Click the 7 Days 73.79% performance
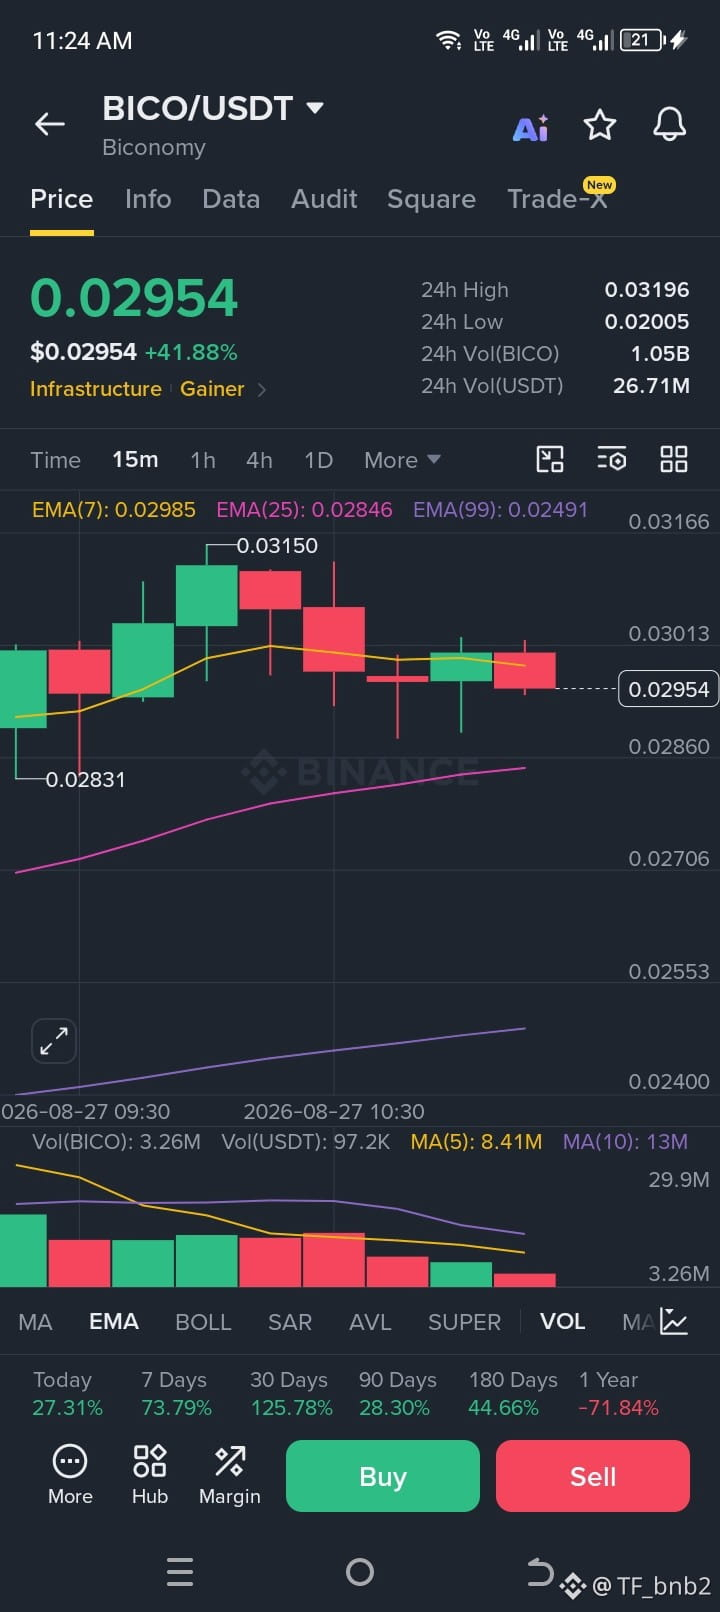720x1612 pixels. tap(176, 1394)
